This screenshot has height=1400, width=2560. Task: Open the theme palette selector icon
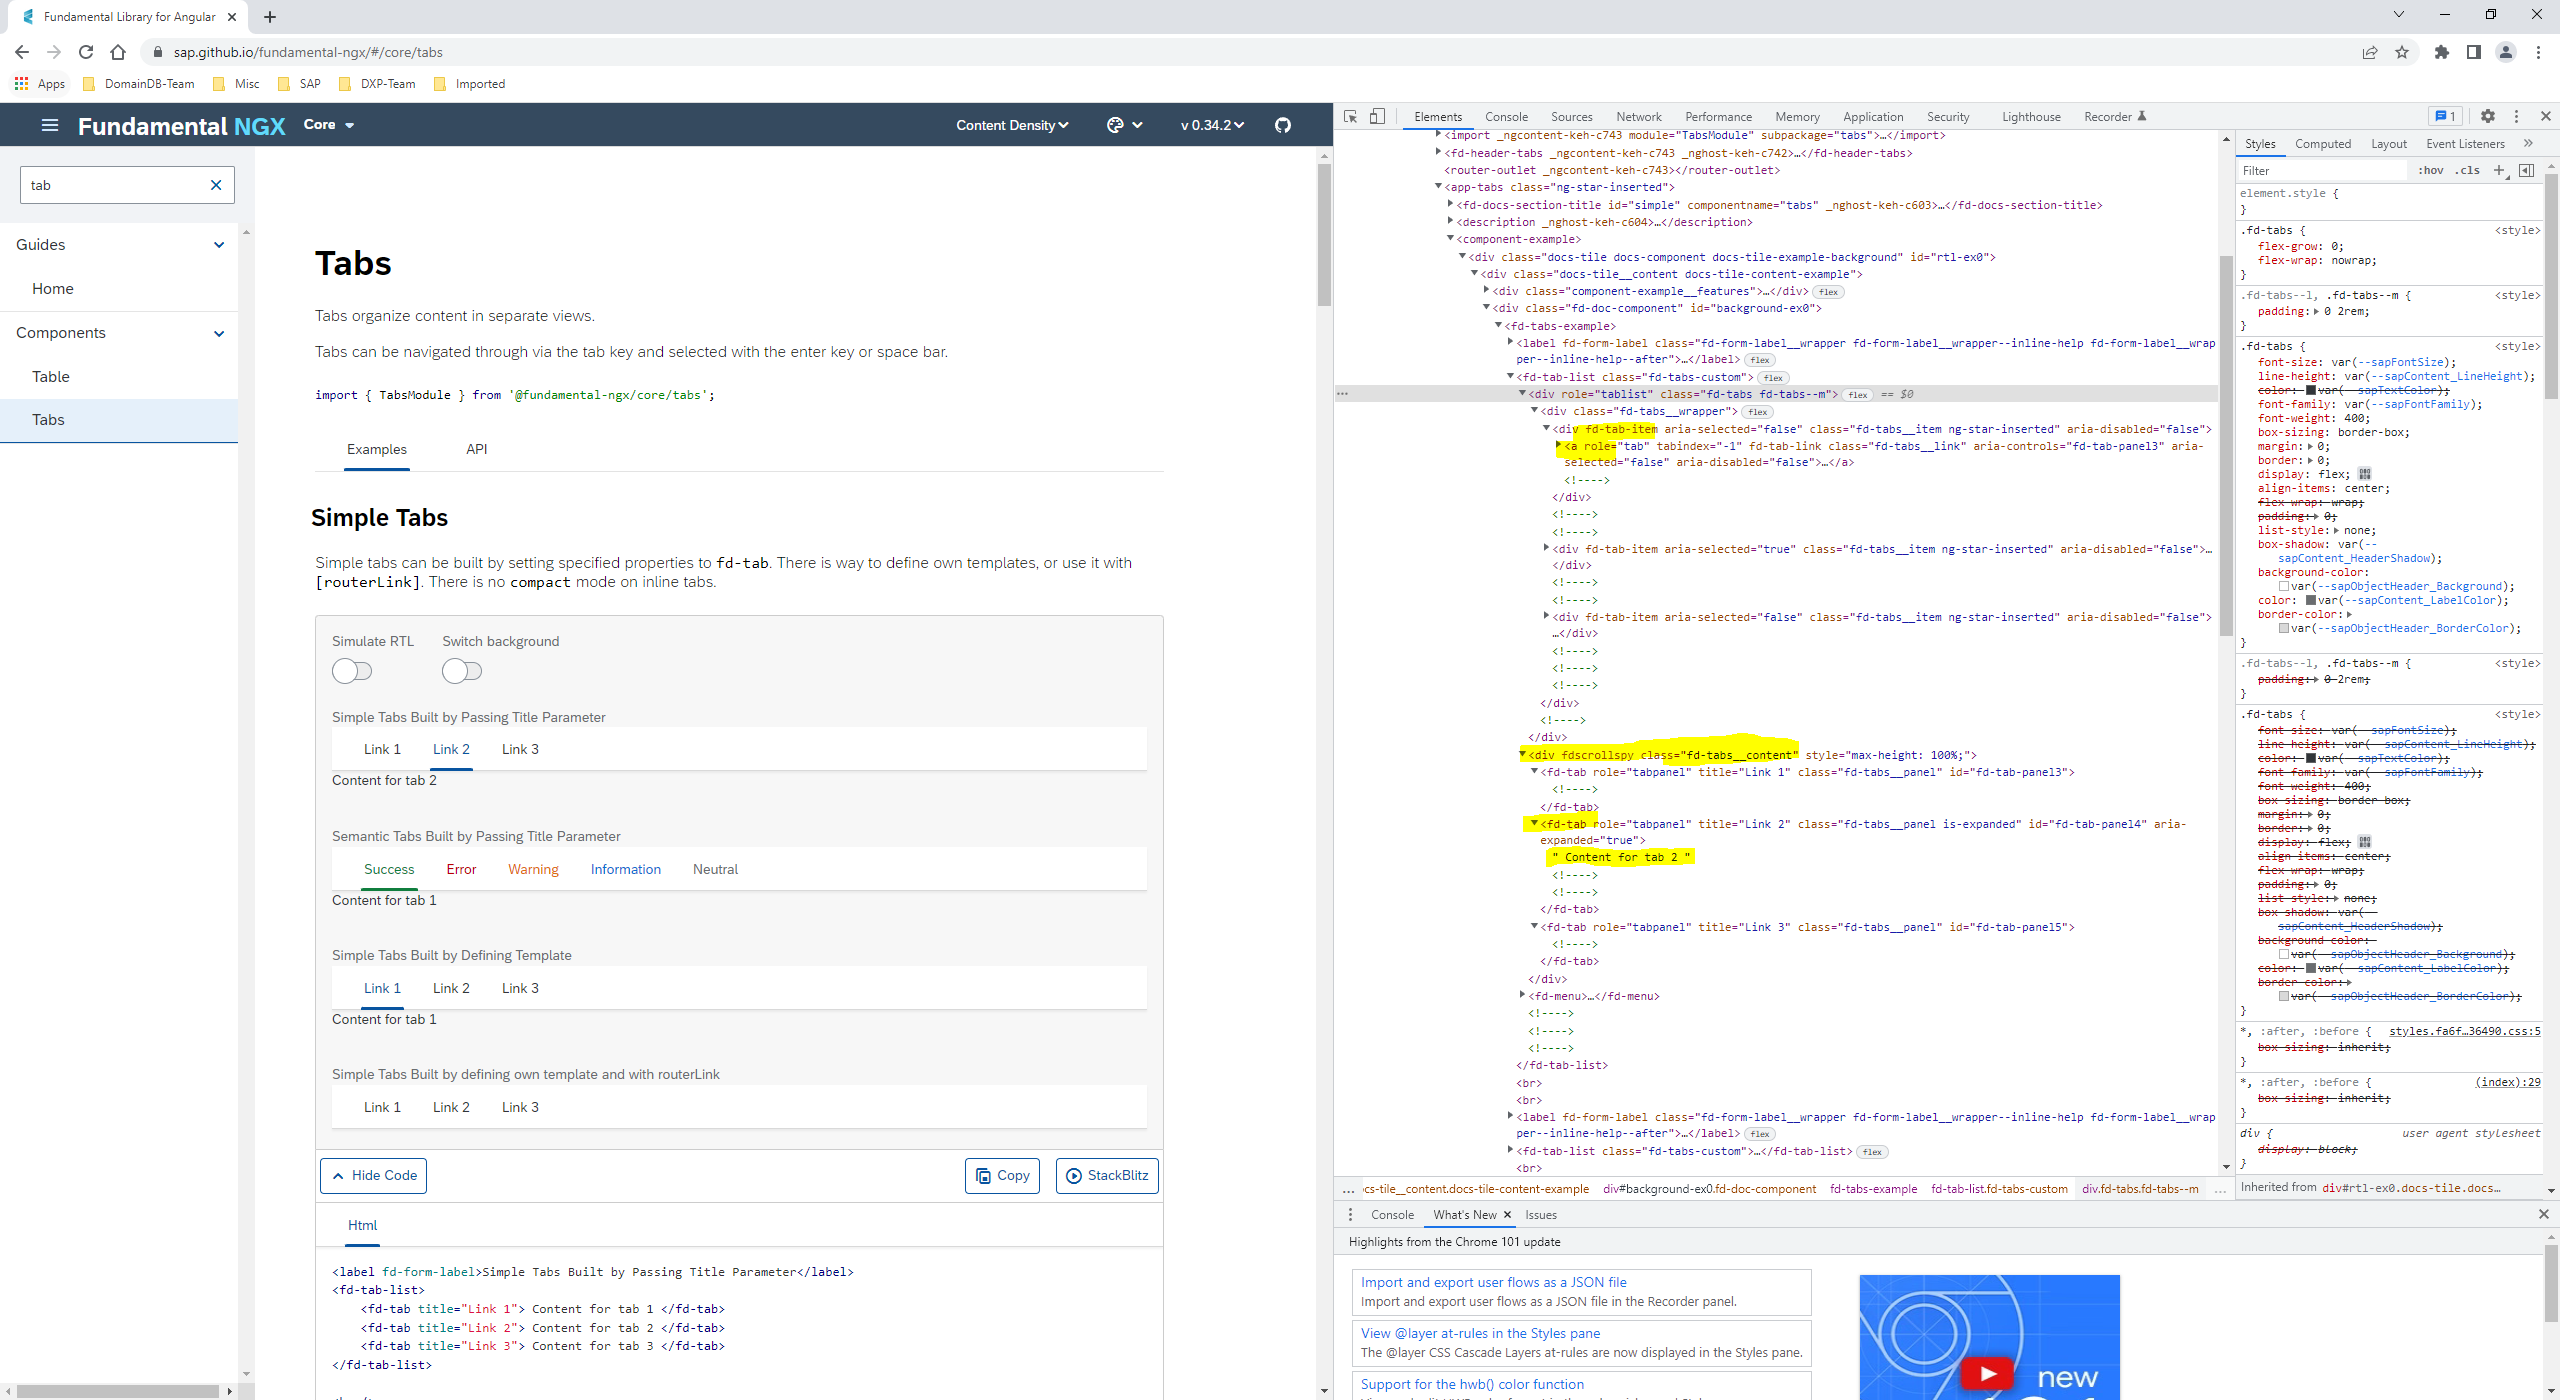(1116, 125)
